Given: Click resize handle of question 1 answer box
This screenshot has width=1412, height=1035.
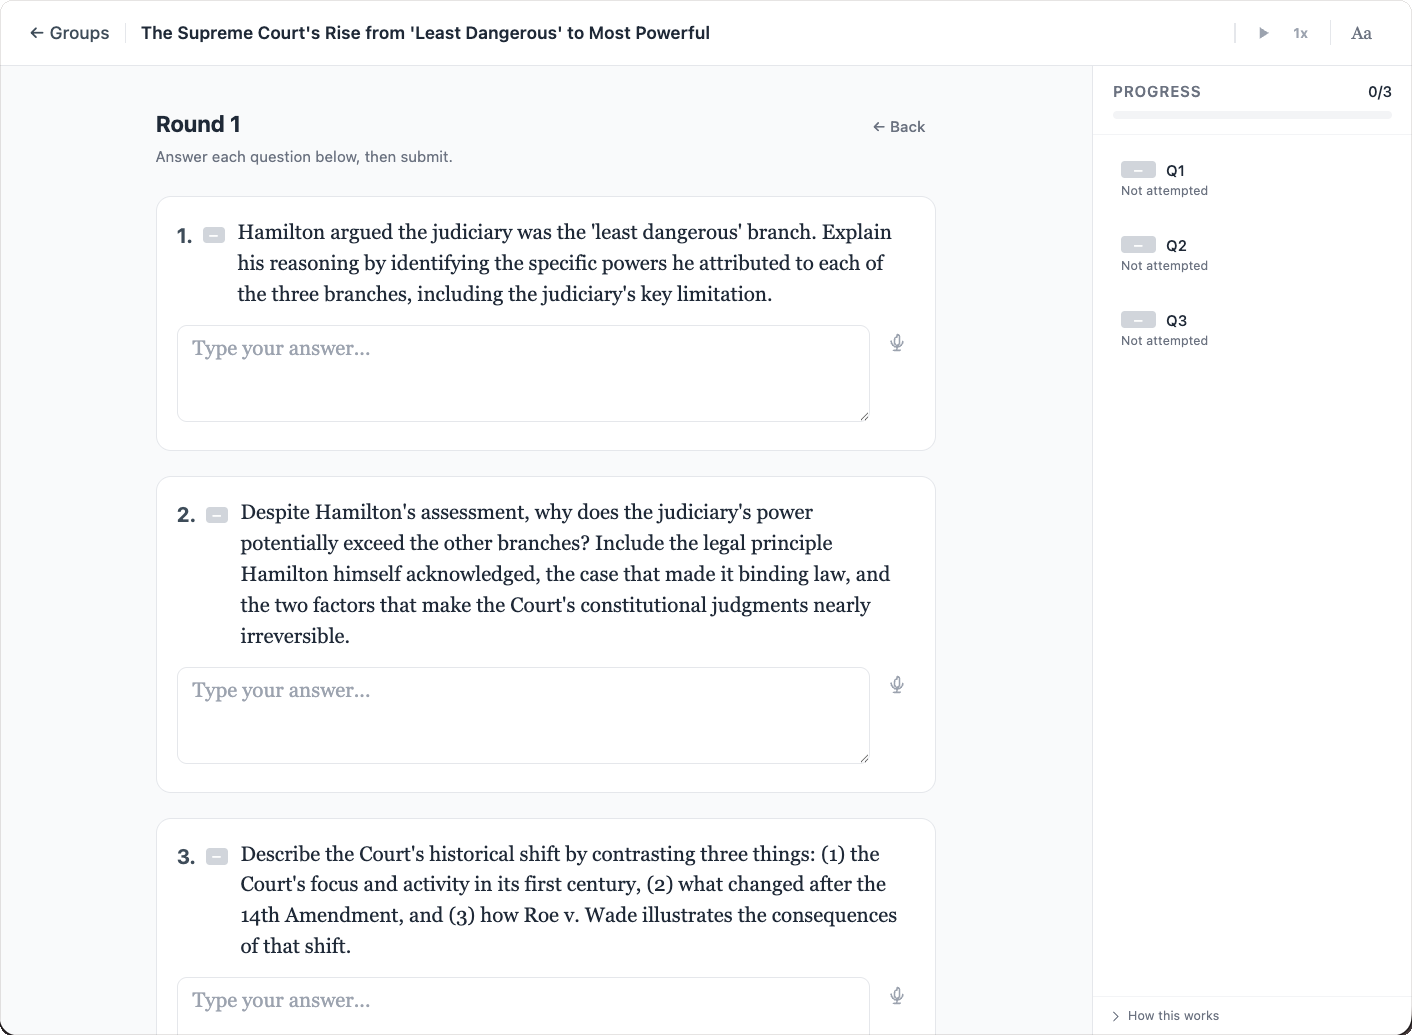Looking at the screenshot, I should pos(864,416).
